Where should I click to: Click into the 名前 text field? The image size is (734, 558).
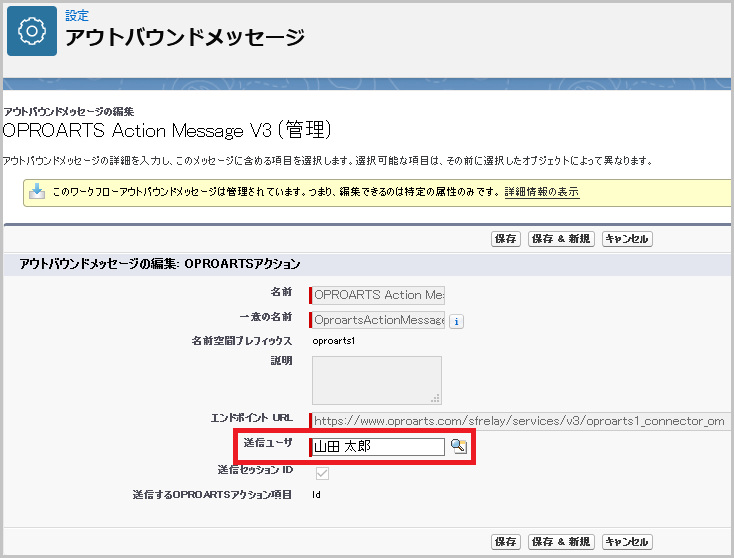(x=378, y=295)
